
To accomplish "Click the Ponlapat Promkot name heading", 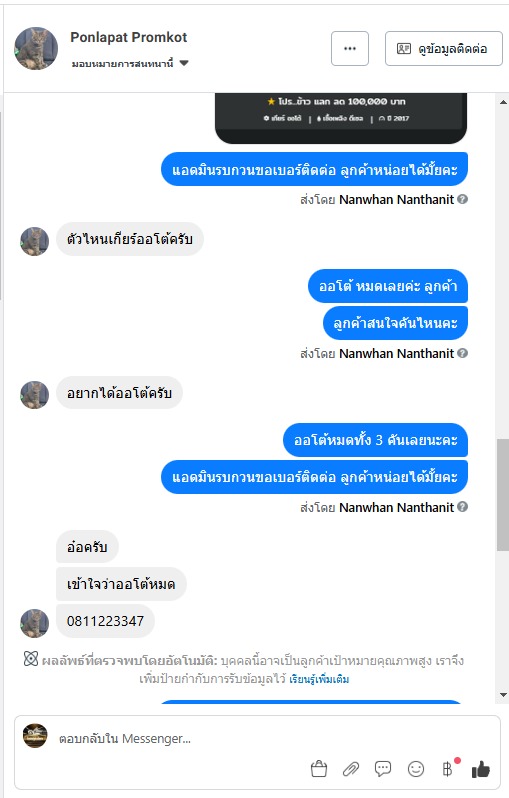I will [129, 37].
